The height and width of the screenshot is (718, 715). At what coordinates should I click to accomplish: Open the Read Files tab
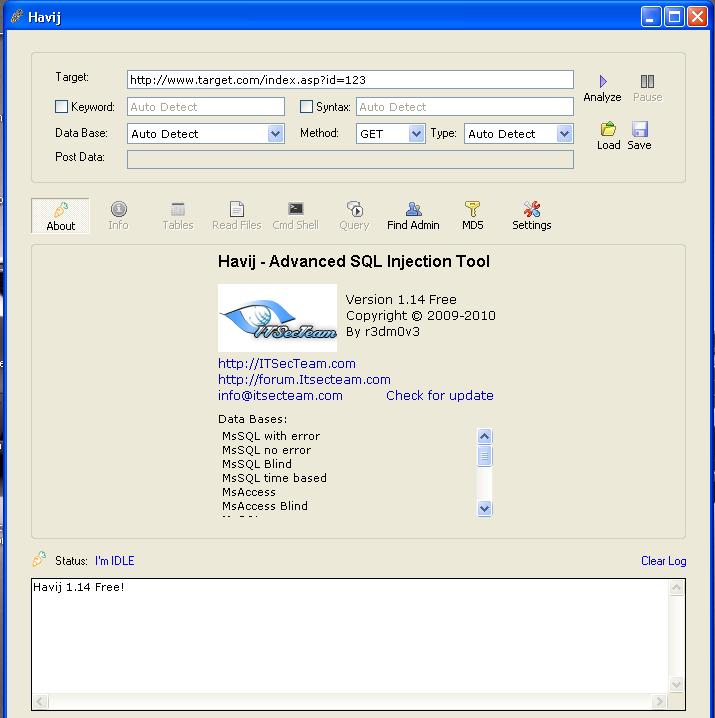pyautogui.click(x=236, y=216)
